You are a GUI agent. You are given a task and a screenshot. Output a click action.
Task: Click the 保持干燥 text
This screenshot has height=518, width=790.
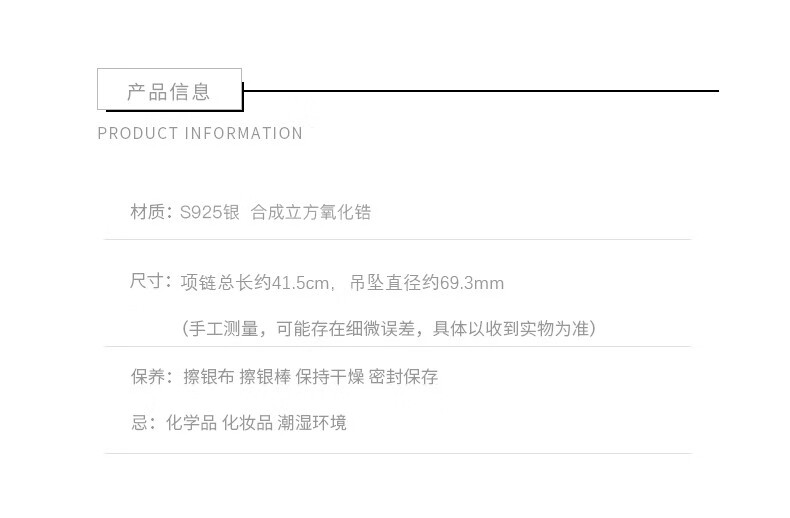click(x=330, y=376)
